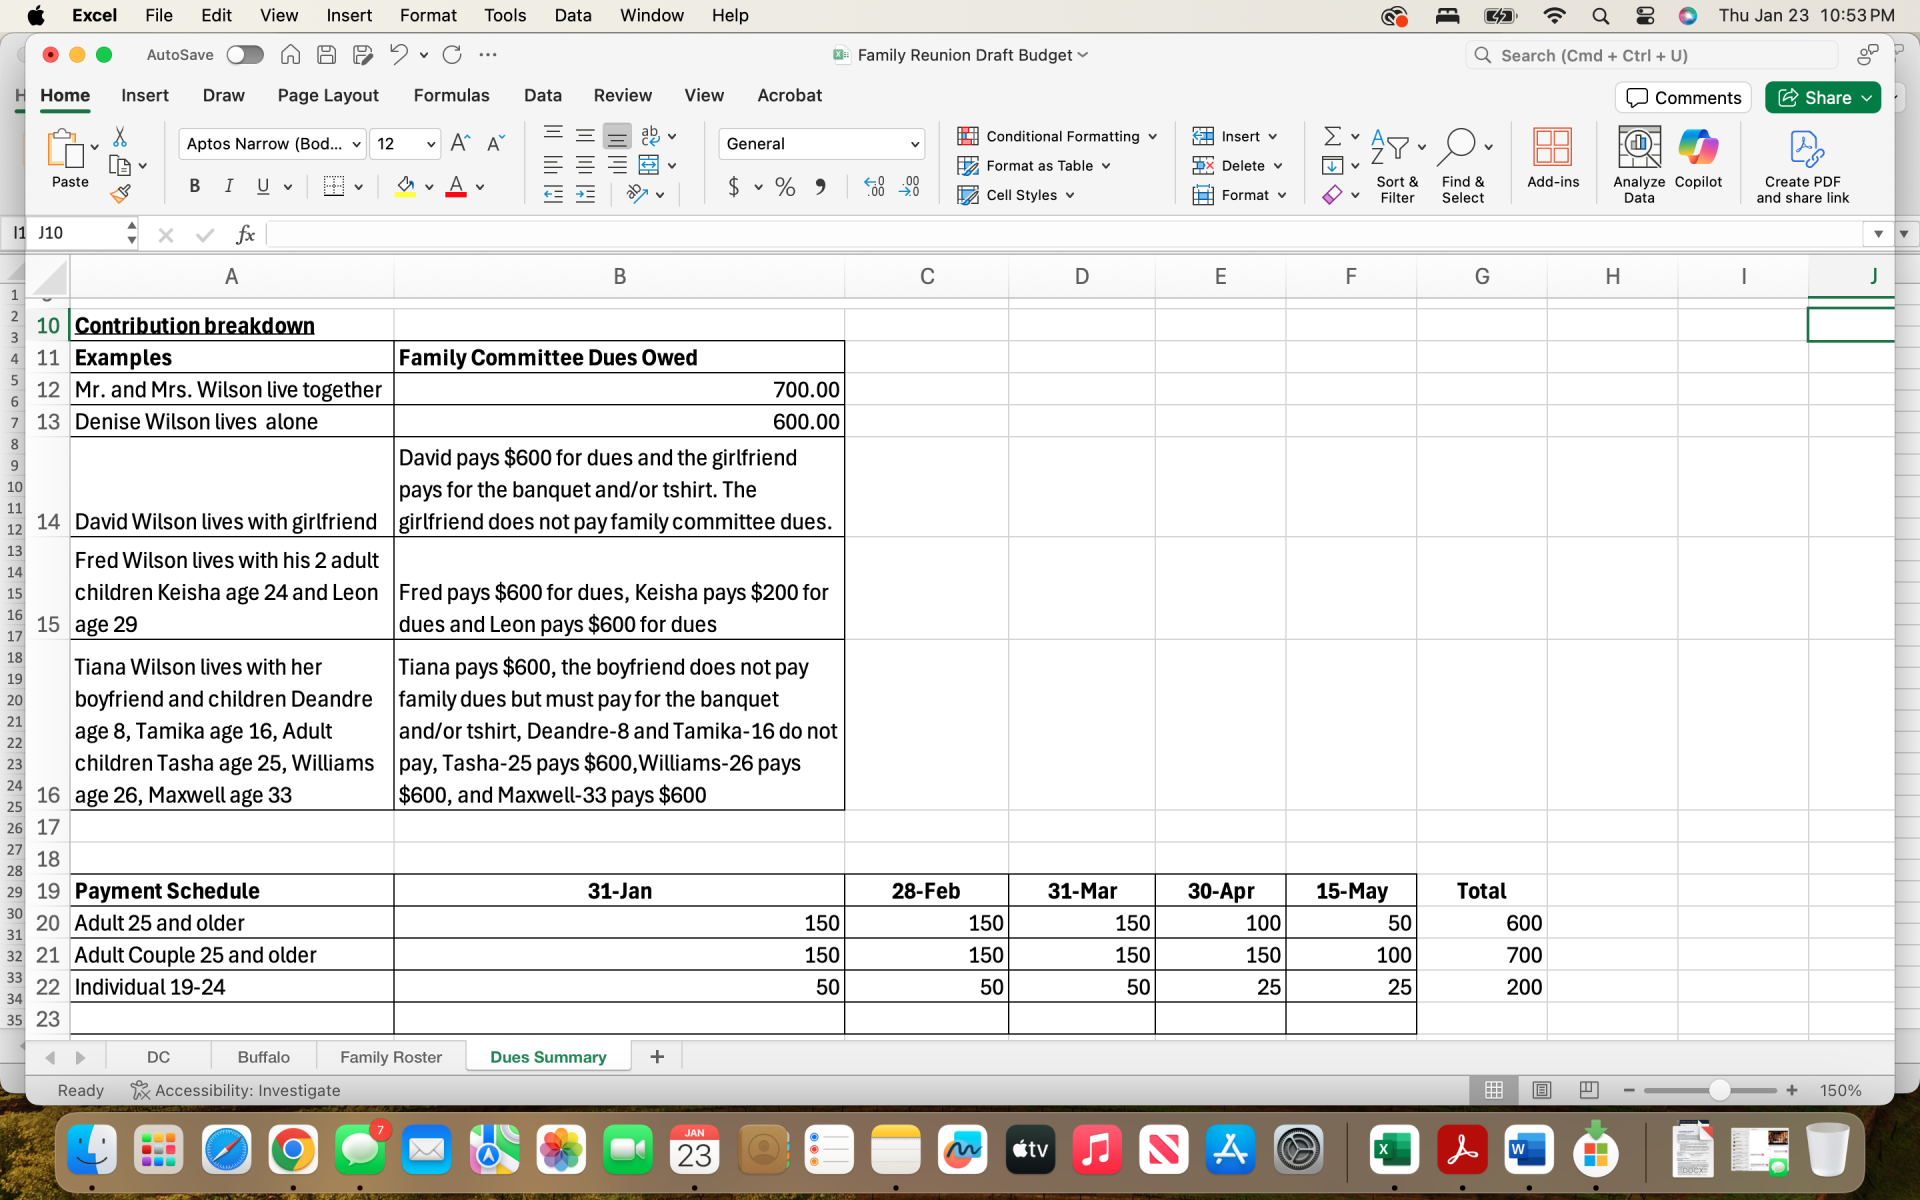Click the AutoSum sigma icon
This screenshot has width=1920, height=1200.
[1332, 136]
